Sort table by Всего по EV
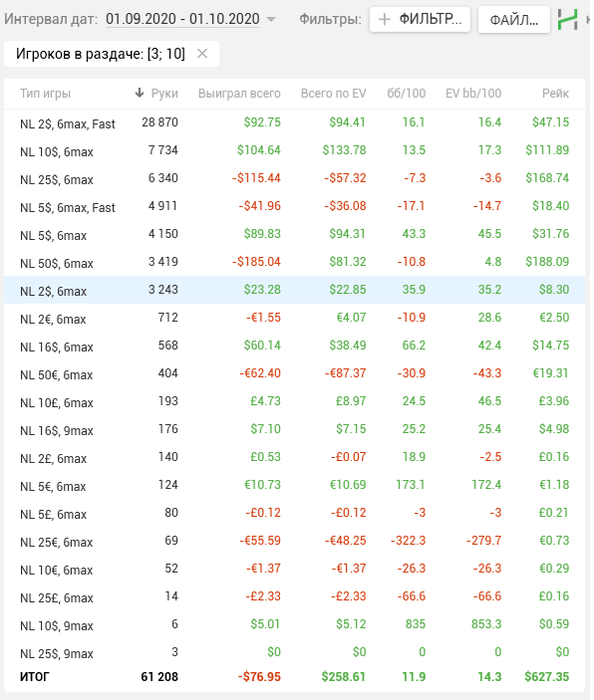 coord(333,93)
